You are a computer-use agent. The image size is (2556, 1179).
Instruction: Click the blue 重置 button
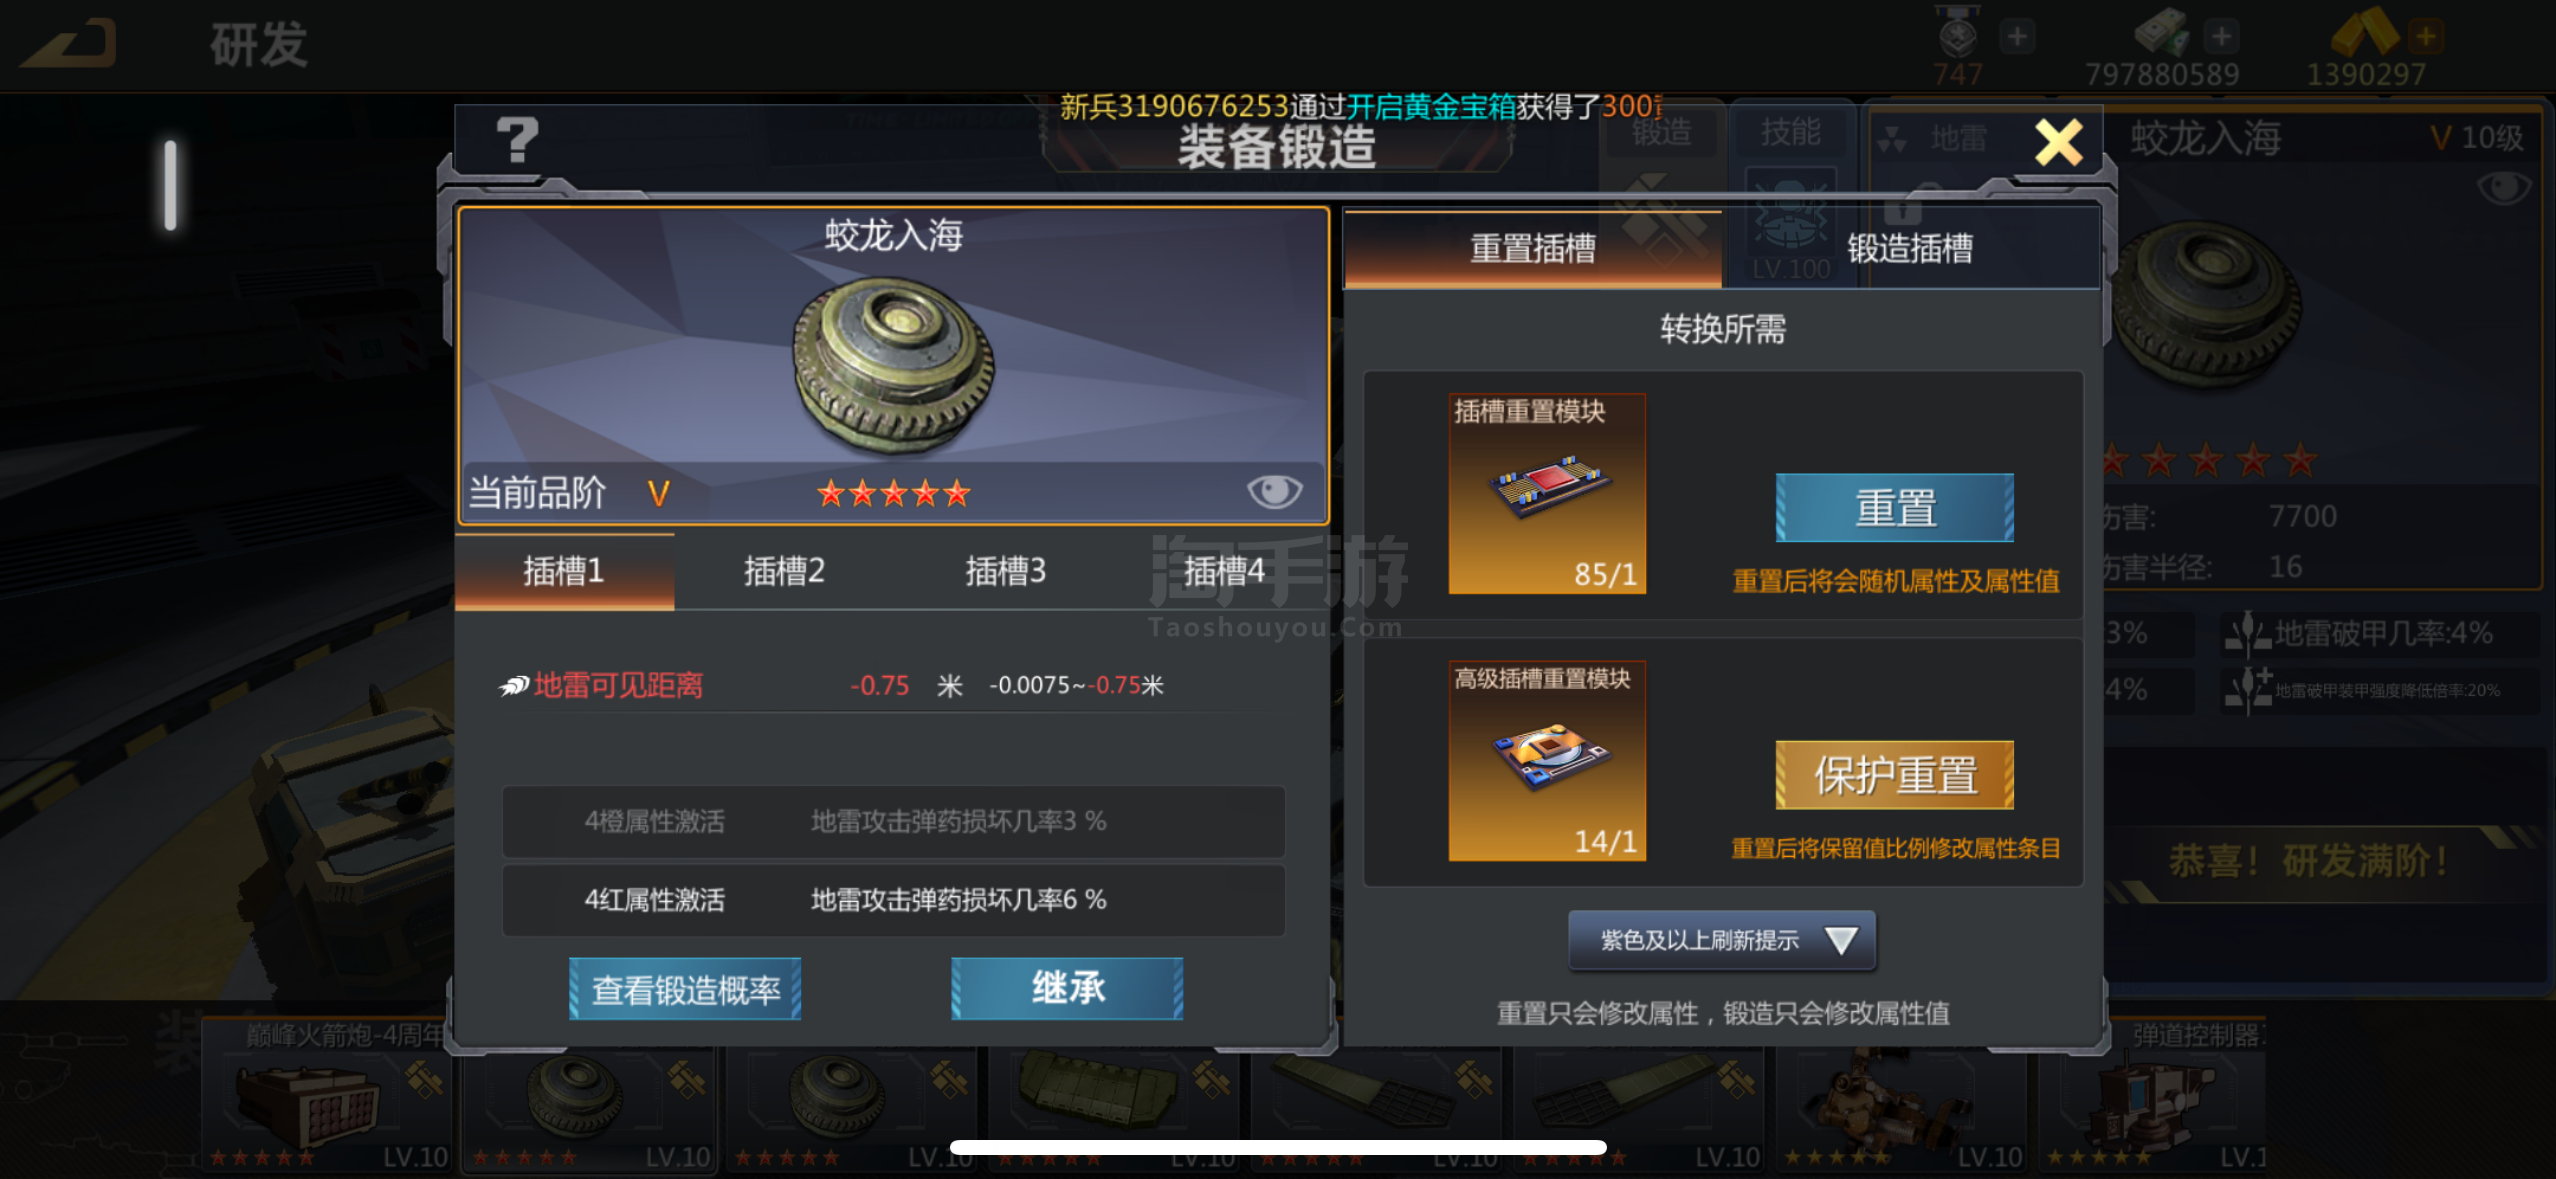click(x=1894, y=508)
